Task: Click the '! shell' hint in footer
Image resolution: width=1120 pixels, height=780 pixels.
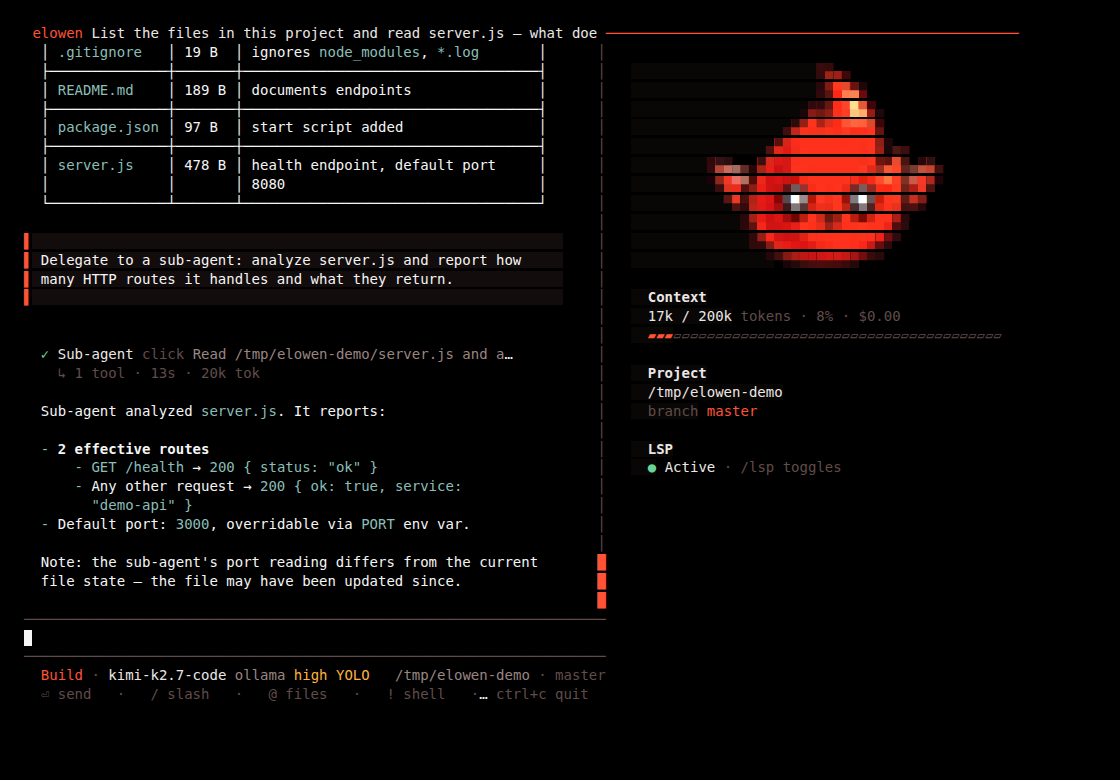Action: pyautogui.click(x=416, y=694)
